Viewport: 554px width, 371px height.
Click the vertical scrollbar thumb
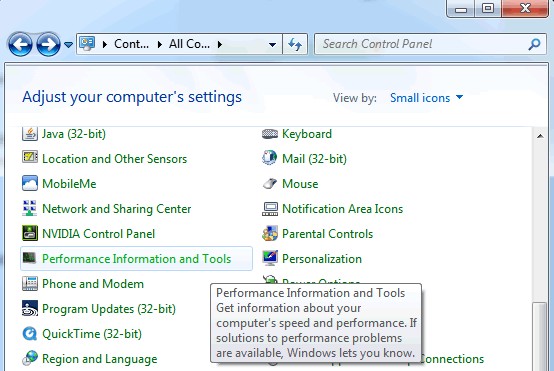(x=540, y=336)
